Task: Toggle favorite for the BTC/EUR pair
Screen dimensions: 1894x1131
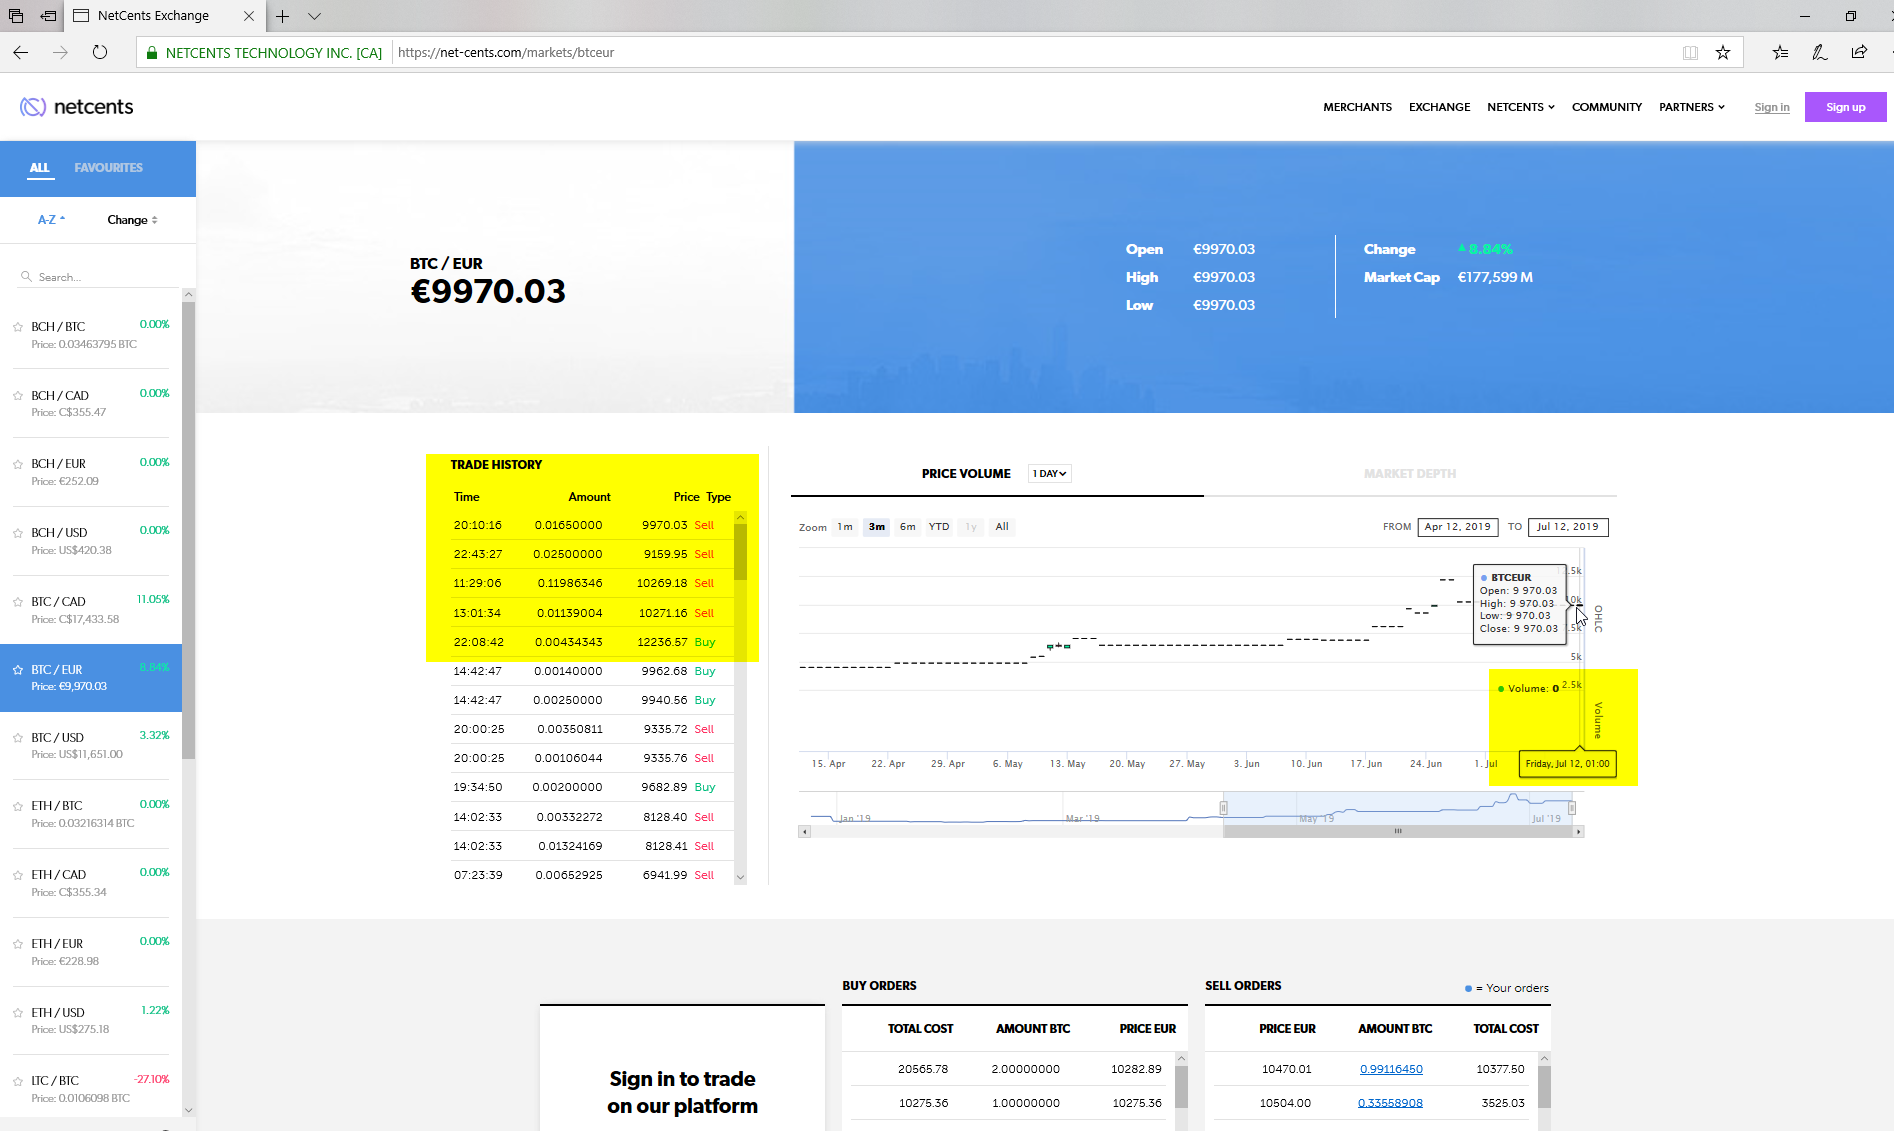Action: point(17,669)
